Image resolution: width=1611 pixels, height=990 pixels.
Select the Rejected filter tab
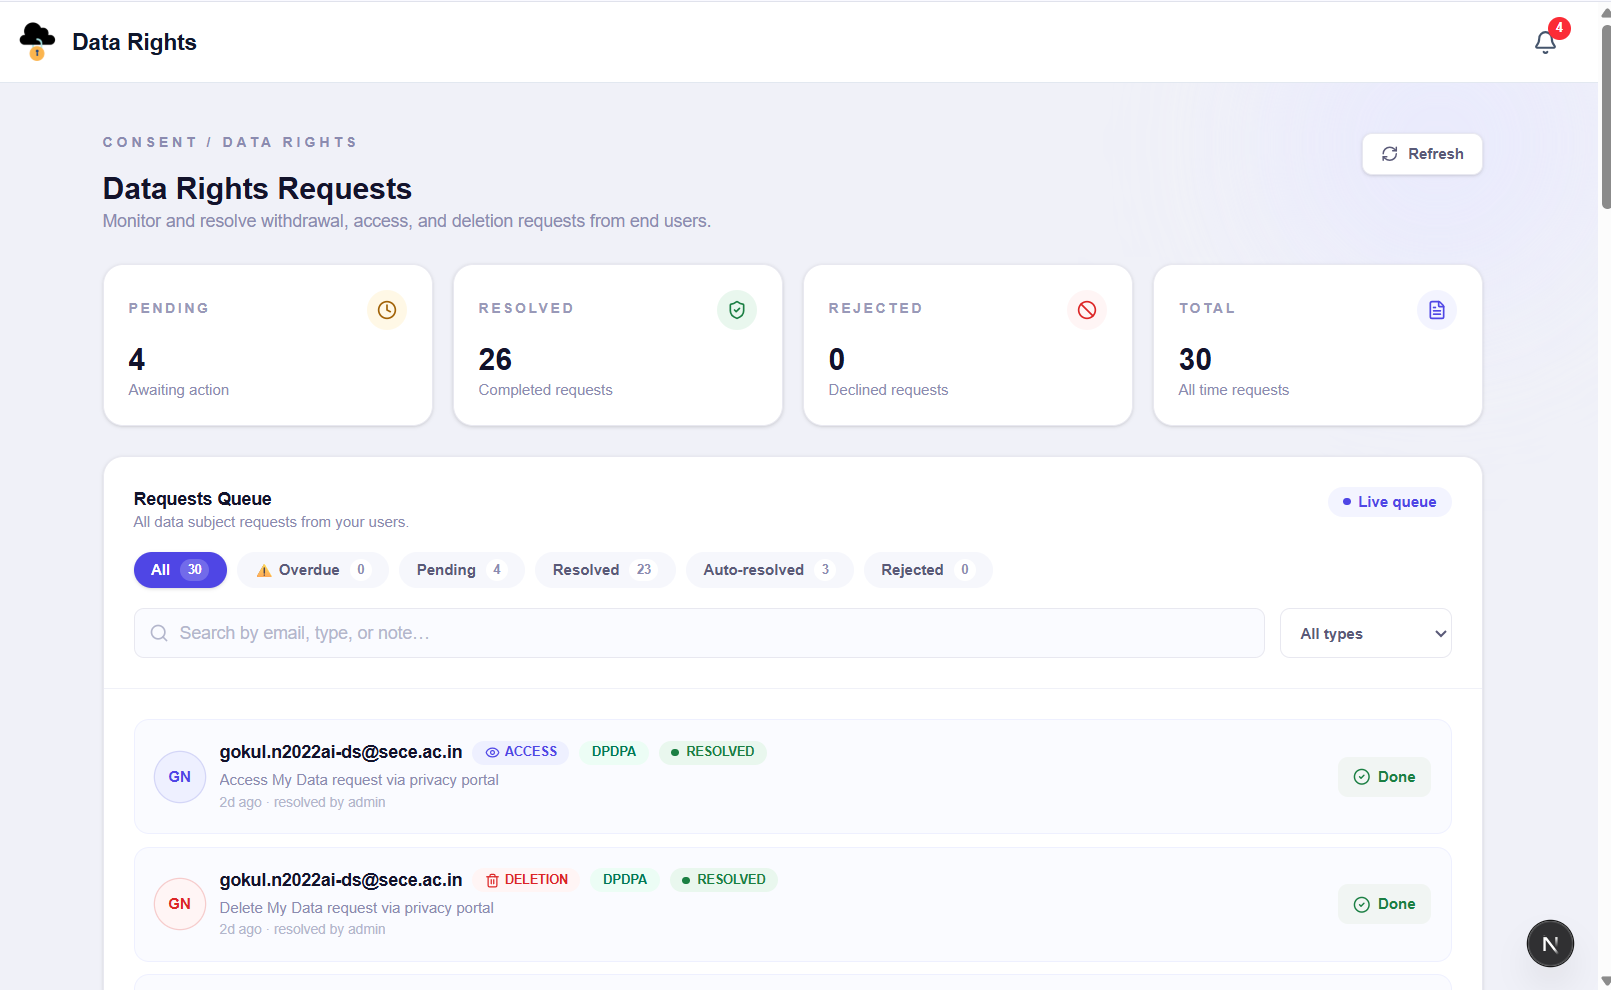[x=928, y=570]
